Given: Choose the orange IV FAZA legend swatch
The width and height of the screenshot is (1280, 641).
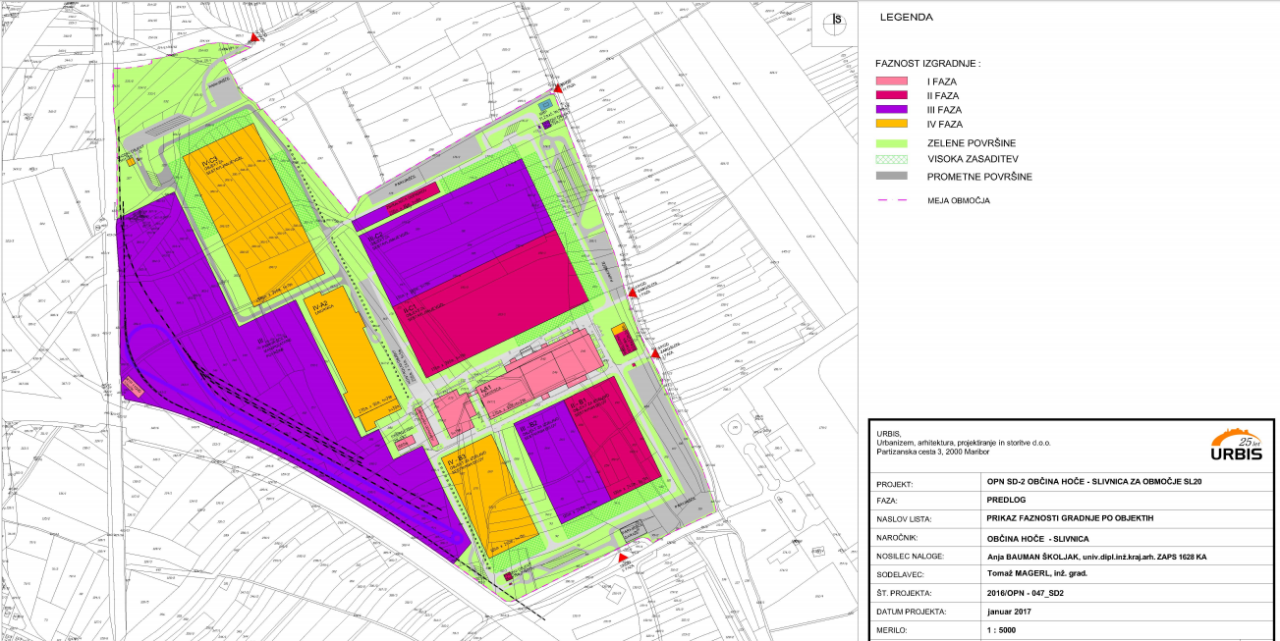Looking at the screenshot, I should tap(891, 124).
